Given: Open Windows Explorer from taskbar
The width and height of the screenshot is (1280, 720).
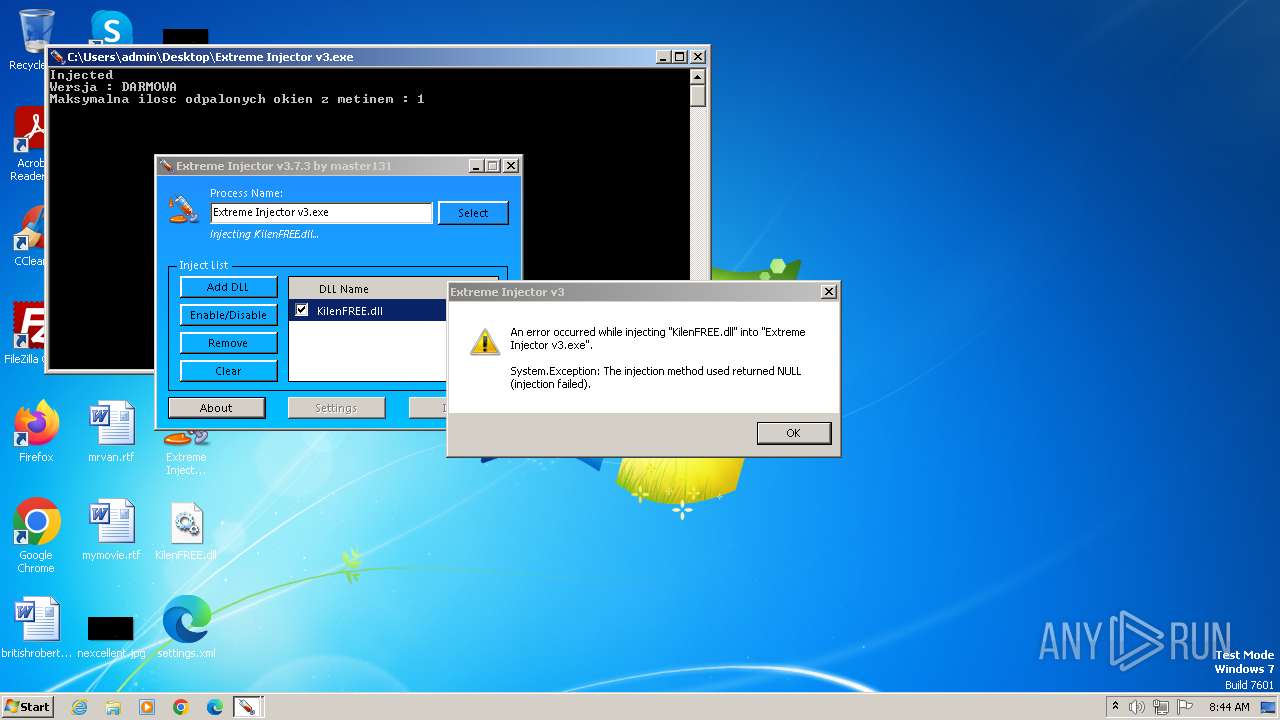Looking at the screenshot, I should pyautogui.click(x=113, y=707).
